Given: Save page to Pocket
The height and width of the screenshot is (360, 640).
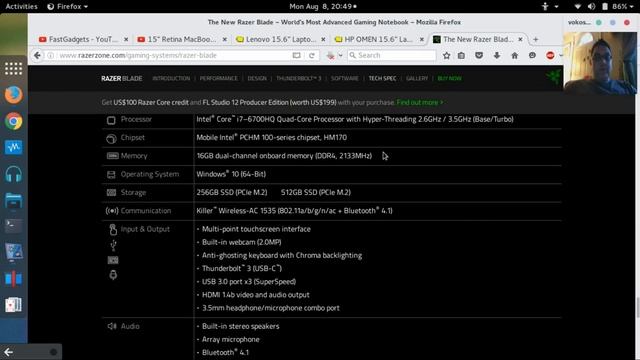Looking at the screenshot, I should 479,55.
